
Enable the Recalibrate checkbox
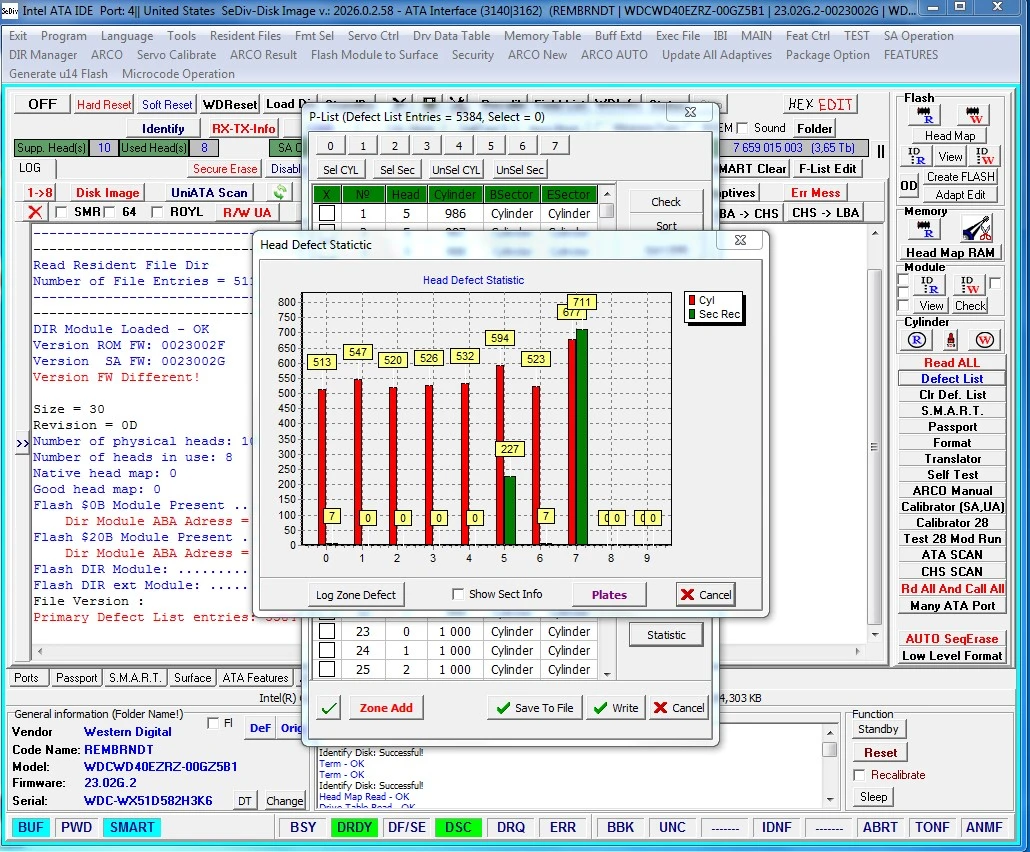click(859, 775)
